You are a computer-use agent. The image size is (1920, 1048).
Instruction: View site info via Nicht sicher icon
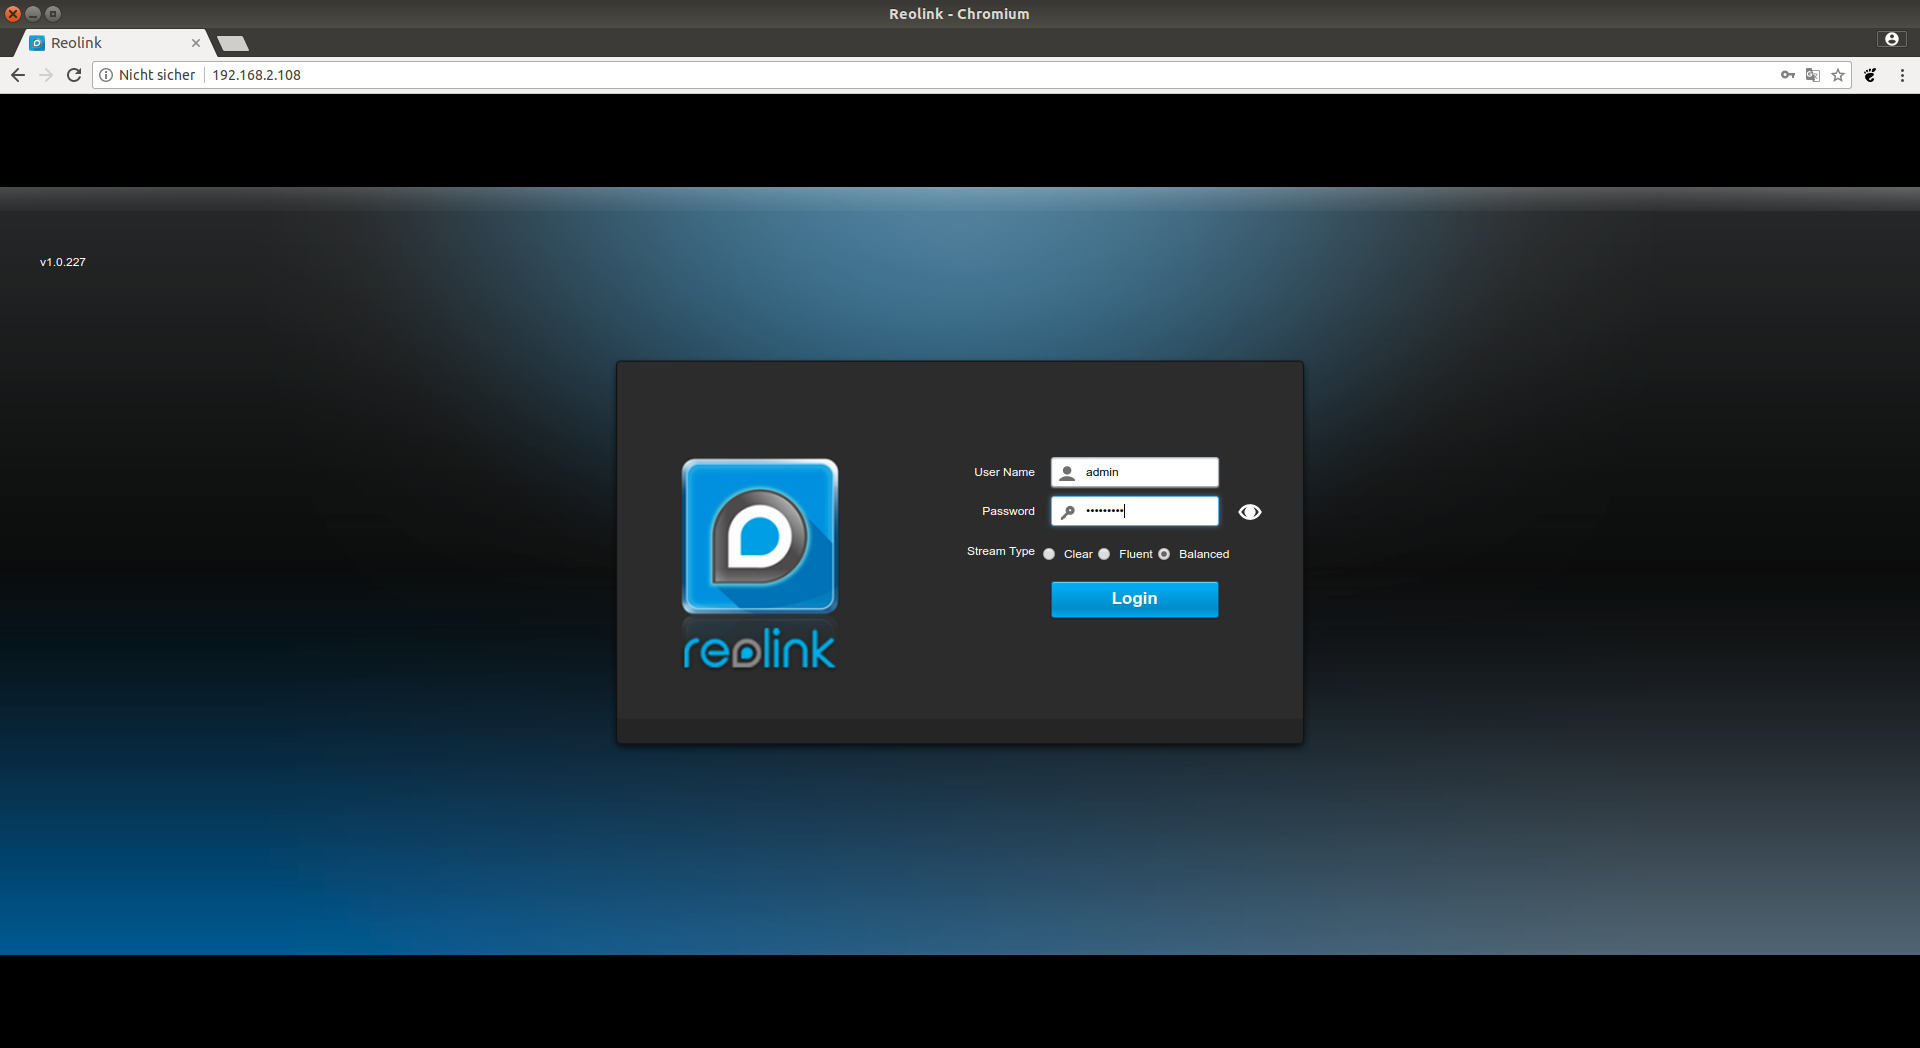tap(107, 75)
